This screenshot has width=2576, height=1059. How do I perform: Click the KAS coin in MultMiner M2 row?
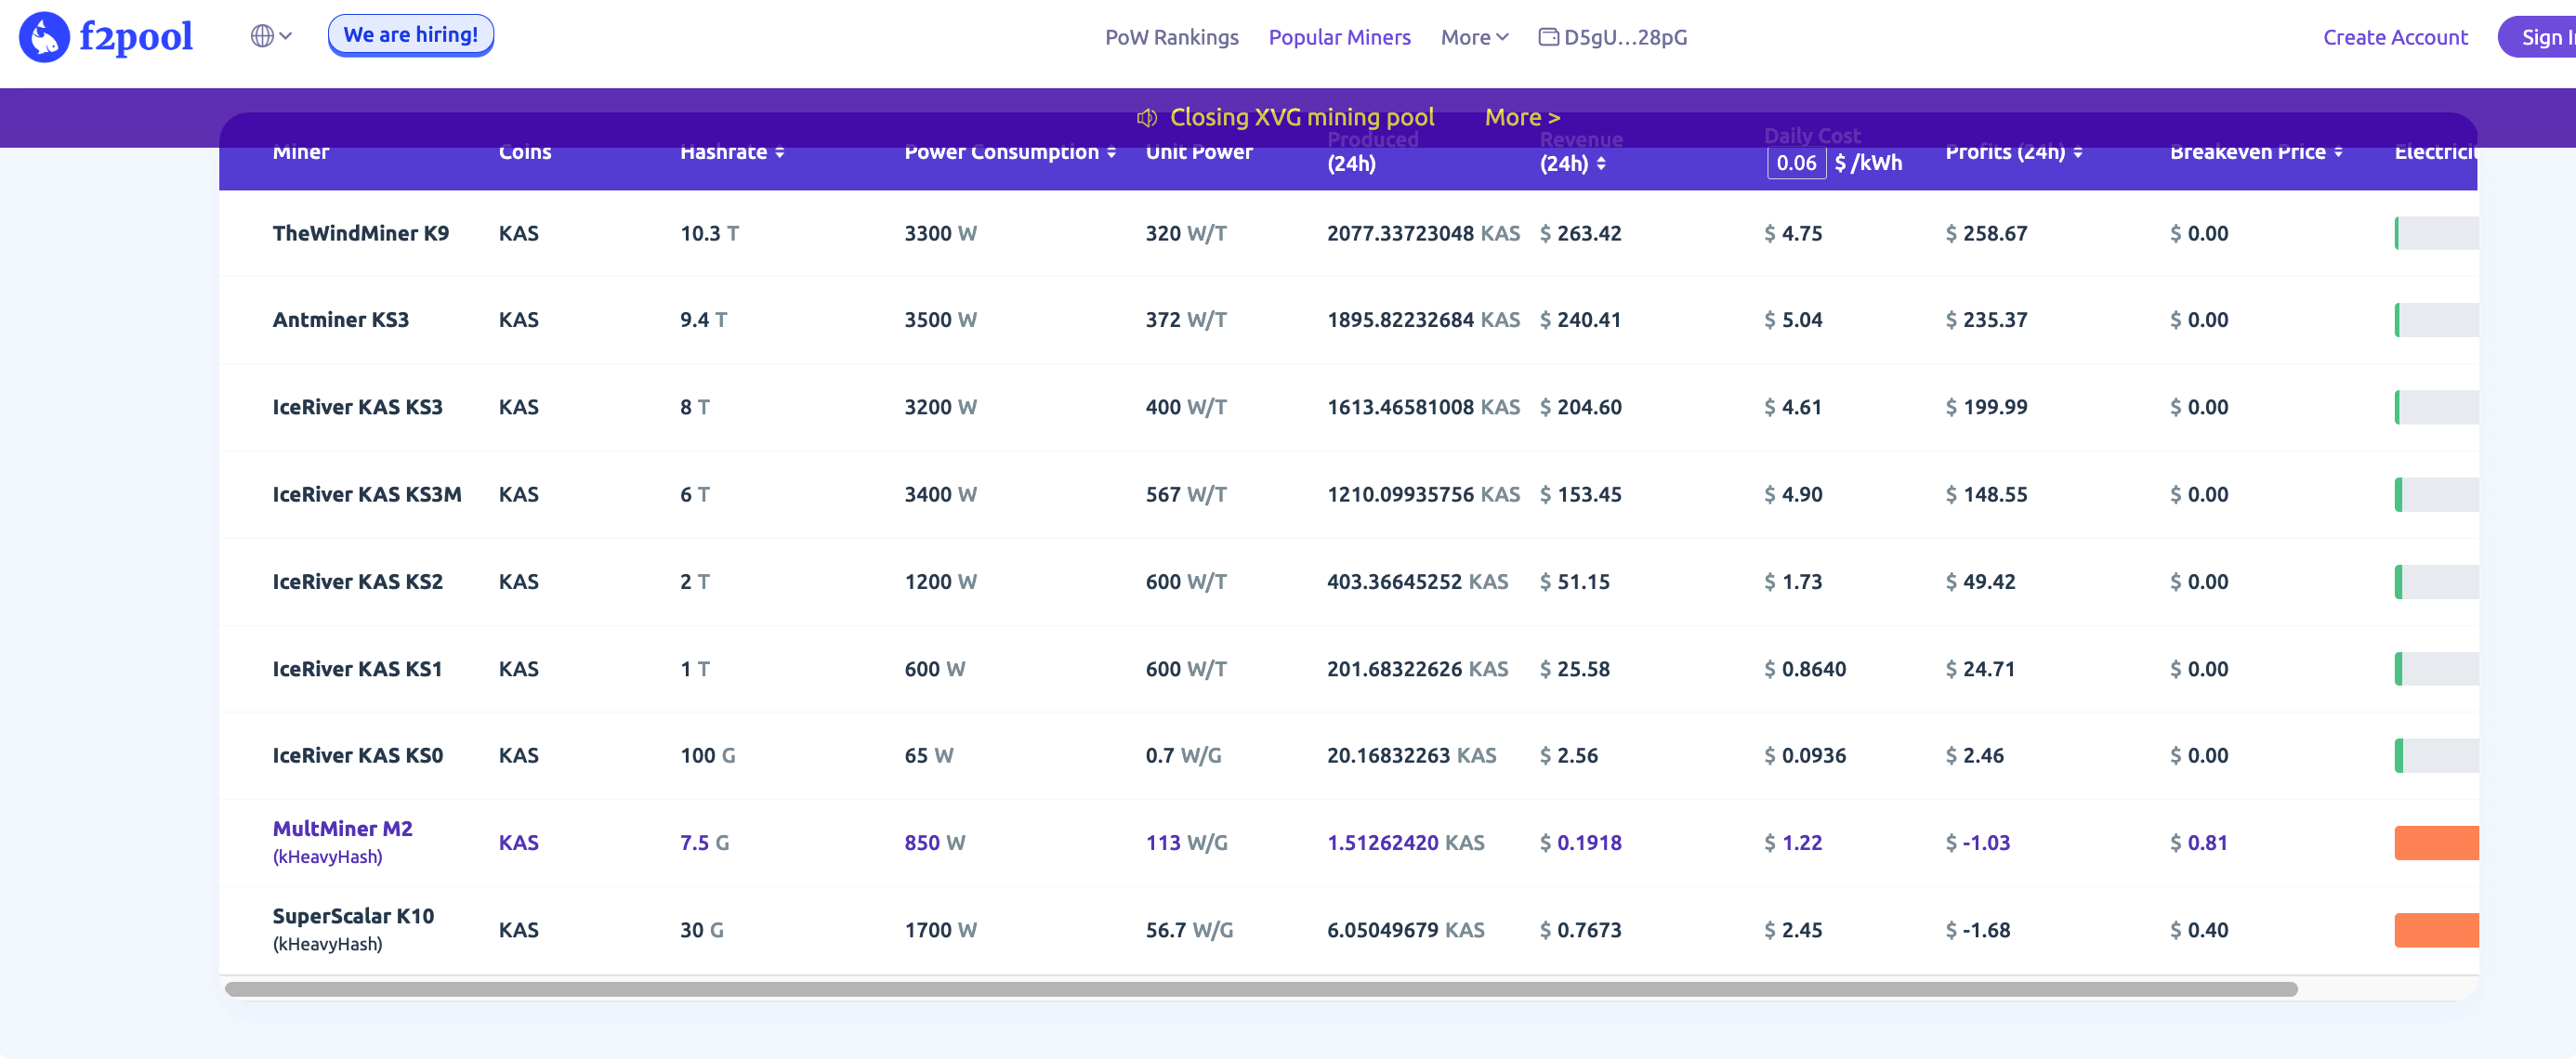518,843
